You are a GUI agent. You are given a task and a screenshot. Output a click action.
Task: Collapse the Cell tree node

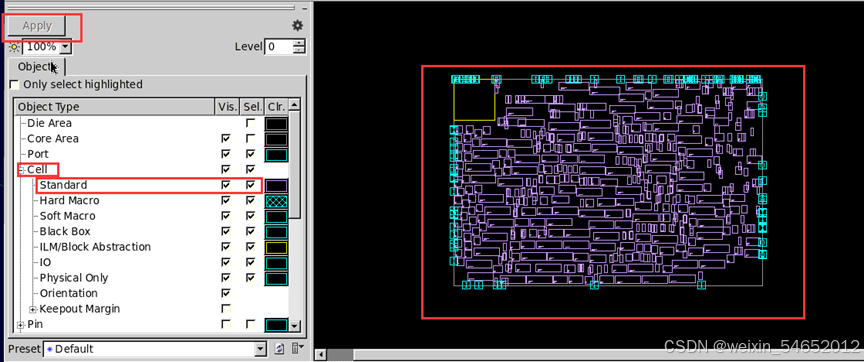[x=21, y=170]
